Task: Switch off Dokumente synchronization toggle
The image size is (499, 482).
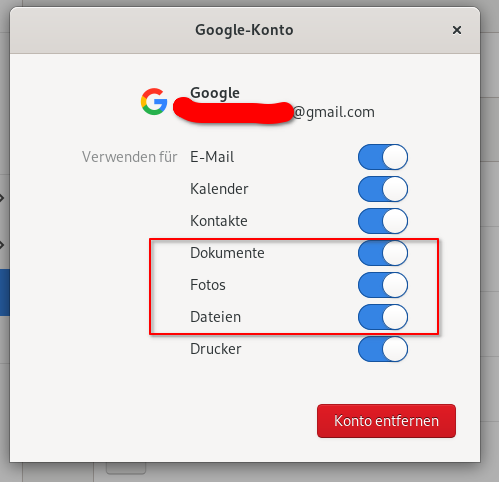Action: pos(383,253)
